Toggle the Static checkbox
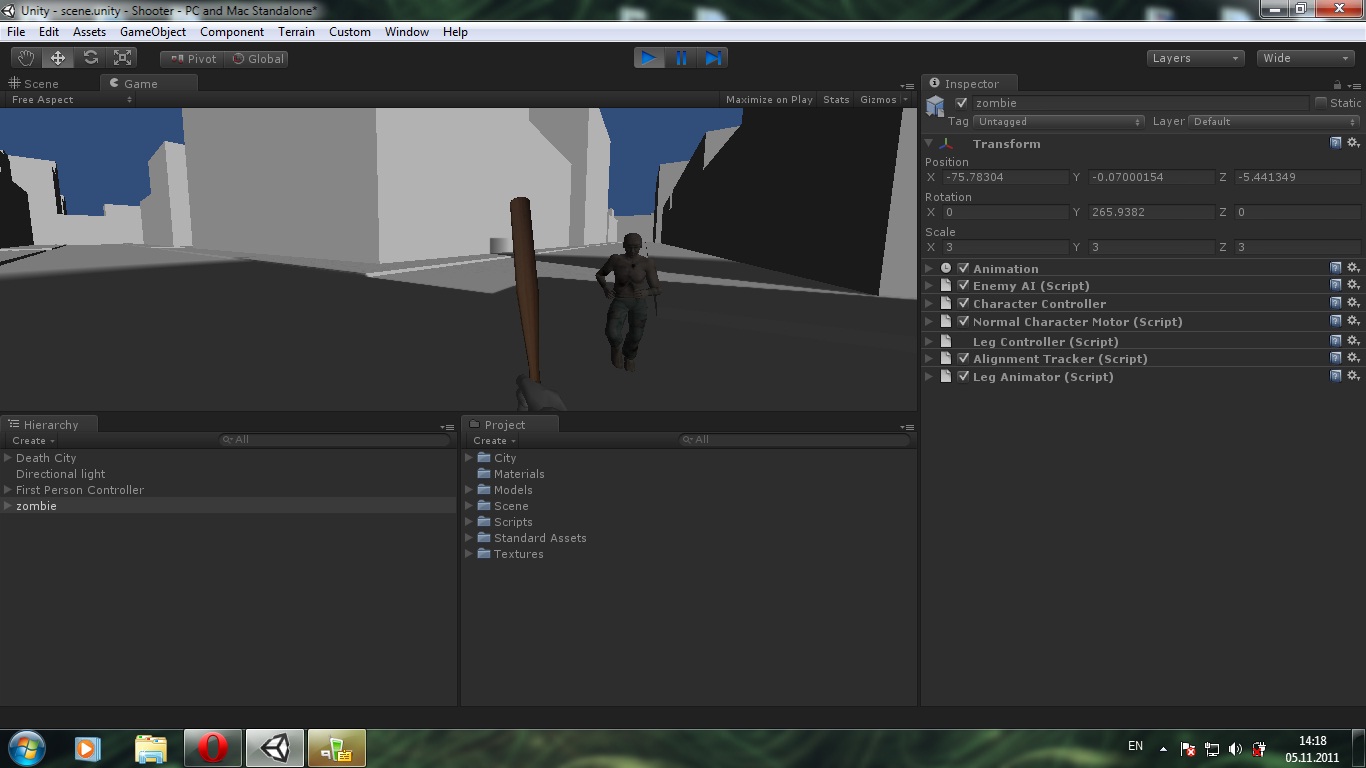This screenshot has height=768, width=1366. [x=1320, y=103]
